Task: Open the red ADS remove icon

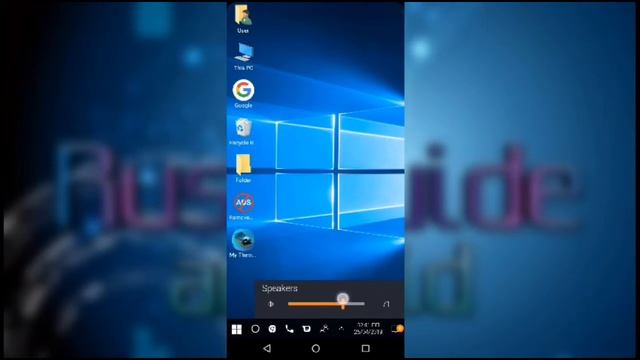Action: tap(243, 207)
